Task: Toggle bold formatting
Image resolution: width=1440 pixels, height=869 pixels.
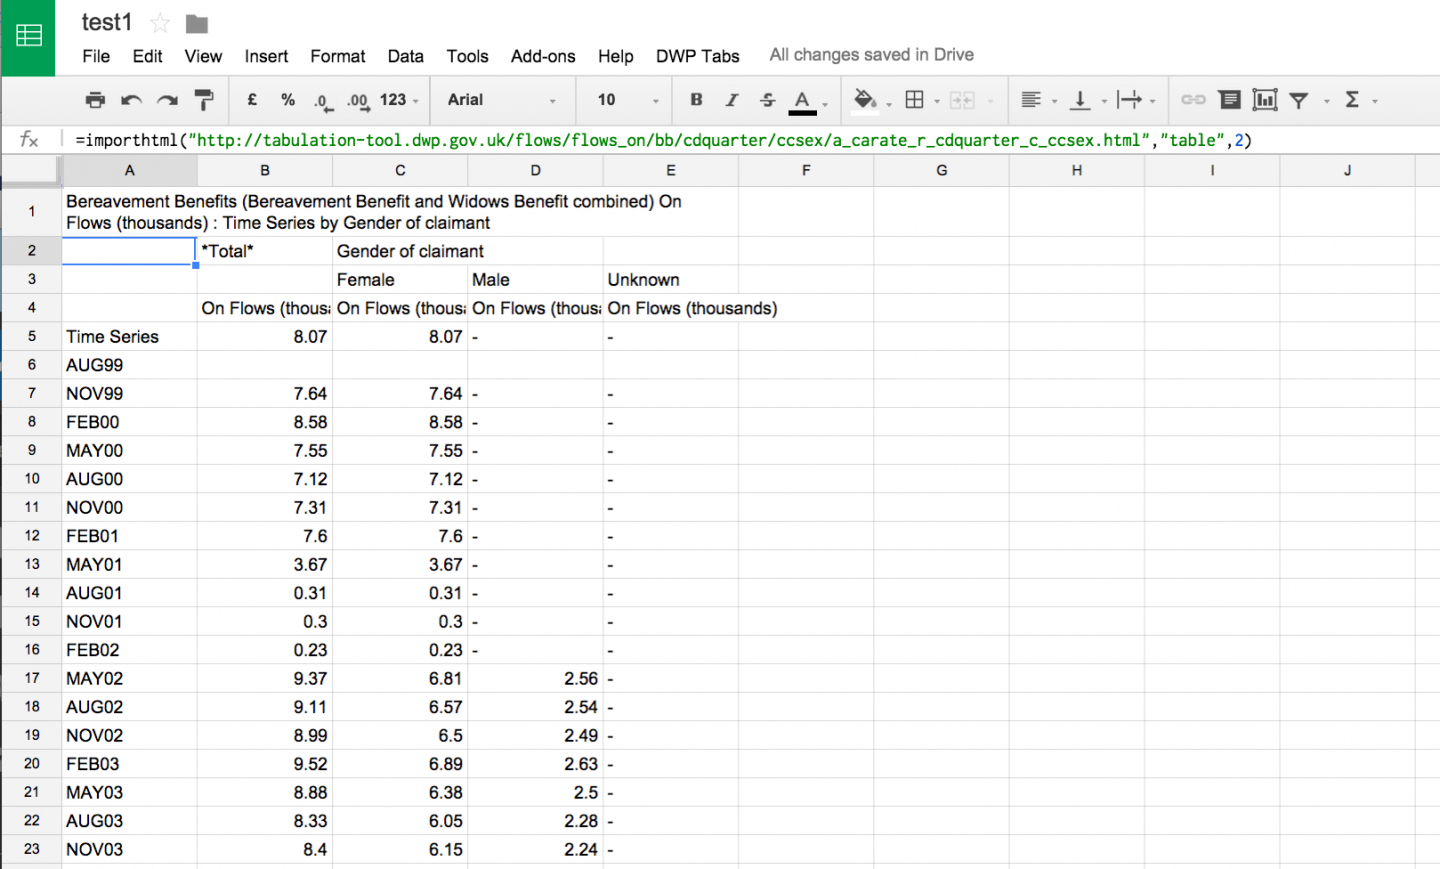Action: 696,100
